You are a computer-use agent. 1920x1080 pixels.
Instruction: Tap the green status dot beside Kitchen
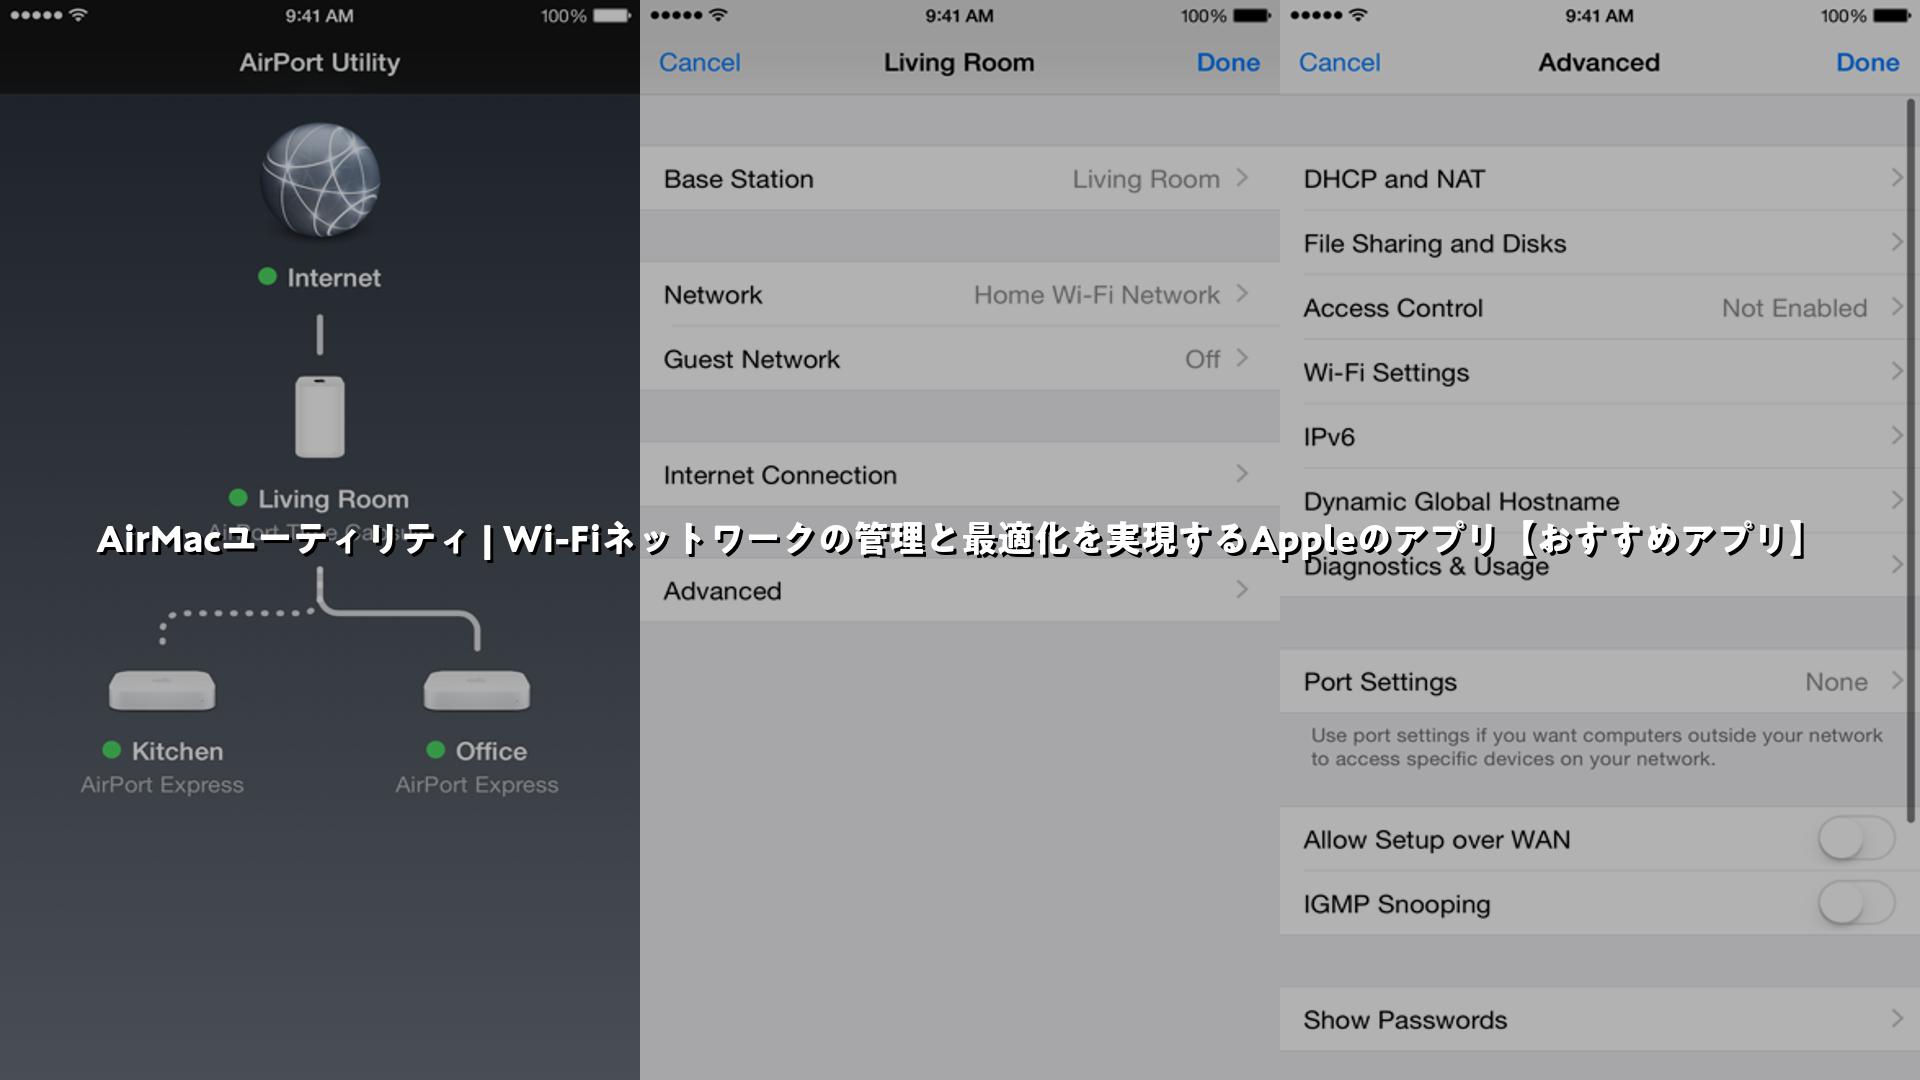coord(112,750)
